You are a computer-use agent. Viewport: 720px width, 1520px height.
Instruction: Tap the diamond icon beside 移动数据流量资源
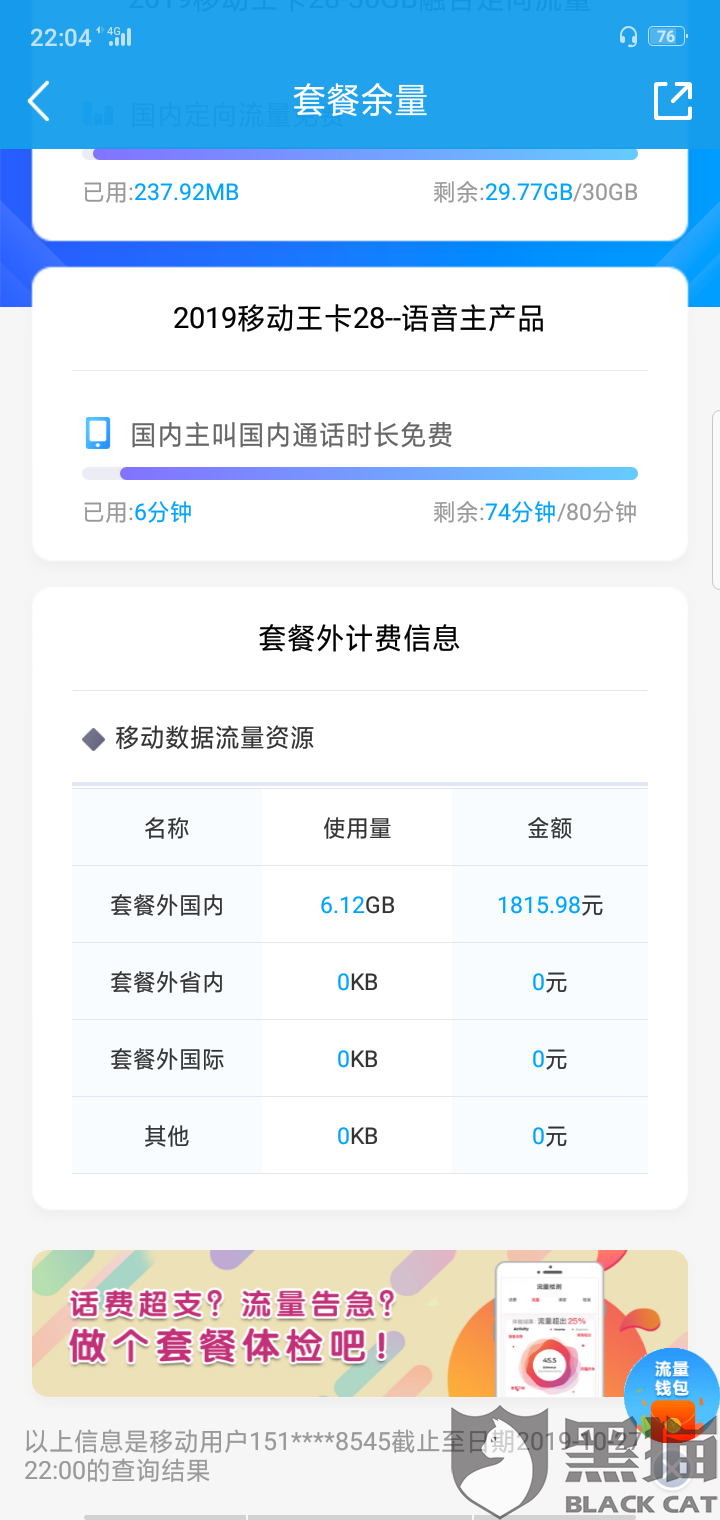click(x=93, y=739)
